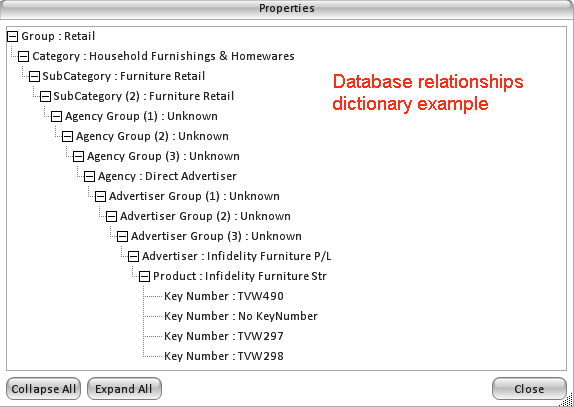Collapse Agency Group (1) : Unknown node
Image resolution: width=574 pixels, height=407 pixels.
coord(56,116)
